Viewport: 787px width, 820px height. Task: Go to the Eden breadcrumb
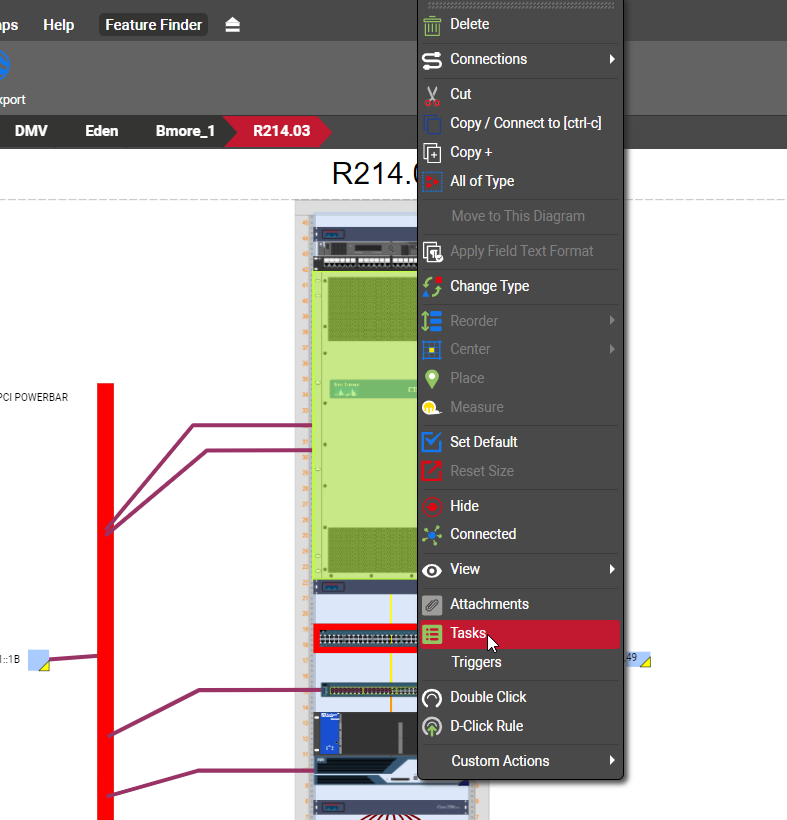(101, 131)
